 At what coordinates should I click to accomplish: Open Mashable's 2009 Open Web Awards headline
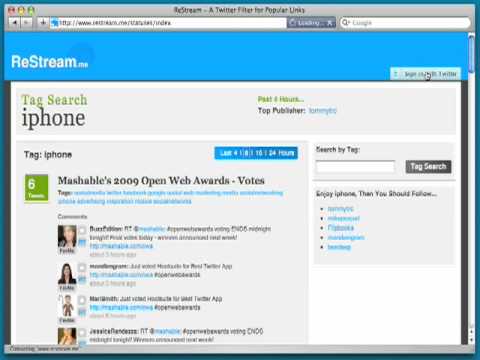(x=161, y=181)
